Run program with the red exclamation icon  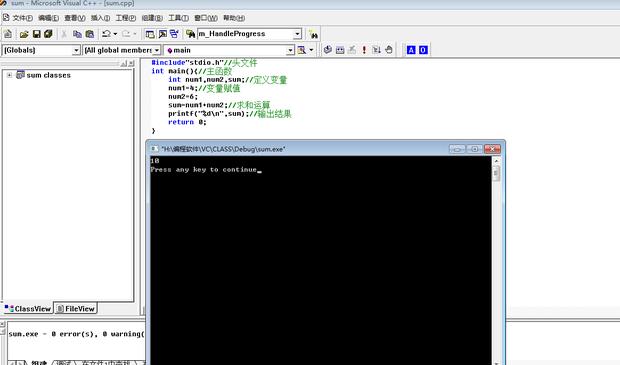click(x=364, y=50)
